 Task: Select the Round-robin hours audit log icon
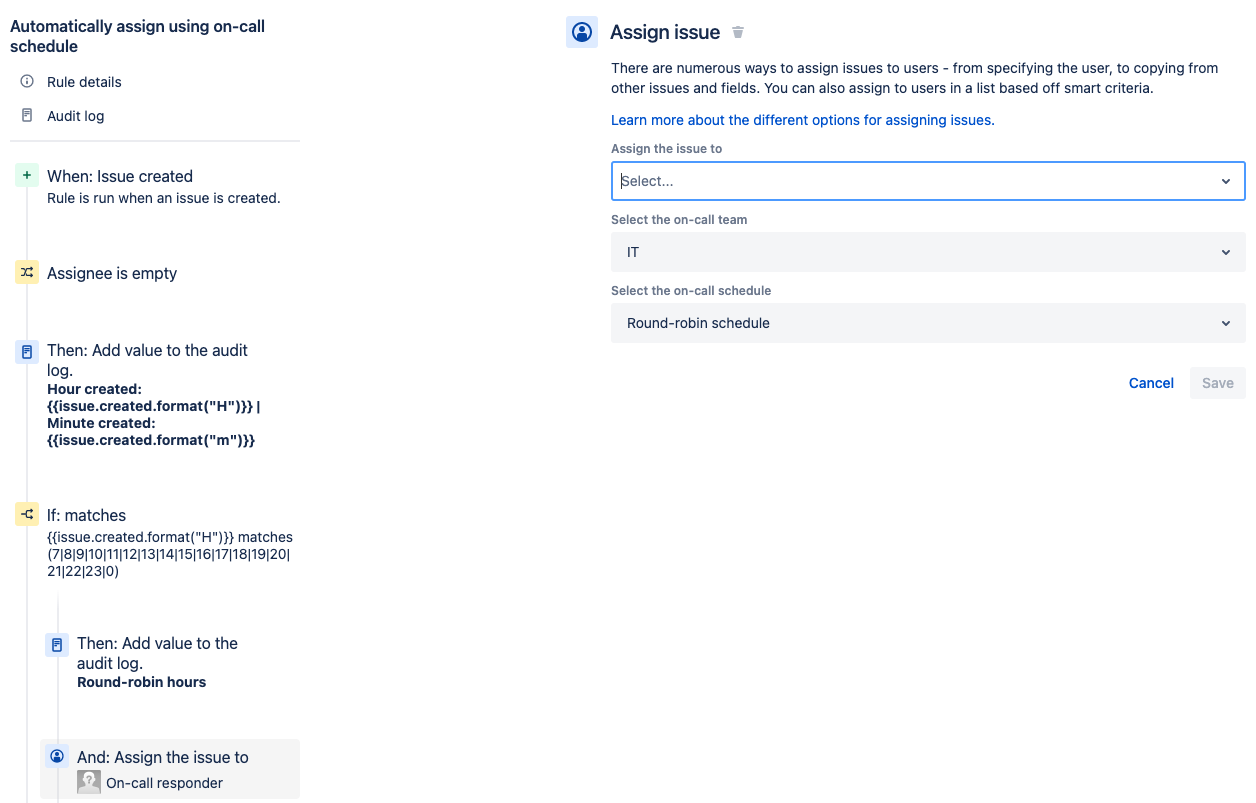point(57,645)
